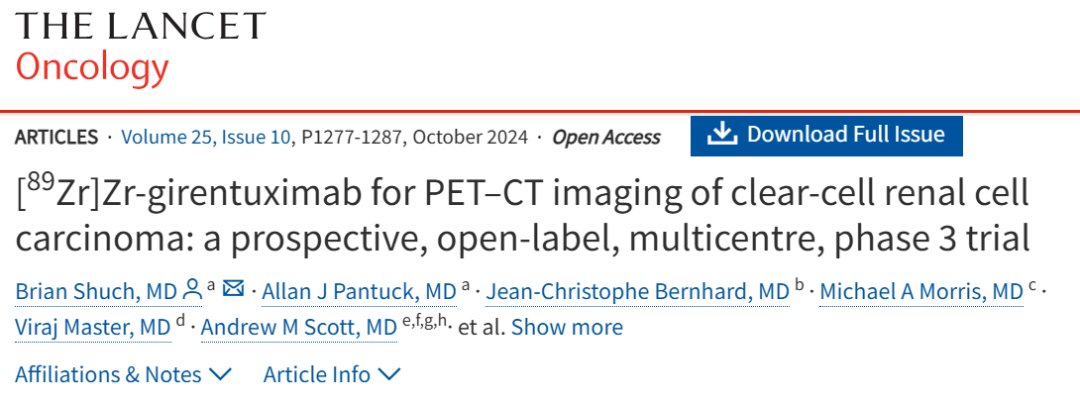Click the download arrow icon
Viewport: 1080px width, 404px height.
point(722,134)
